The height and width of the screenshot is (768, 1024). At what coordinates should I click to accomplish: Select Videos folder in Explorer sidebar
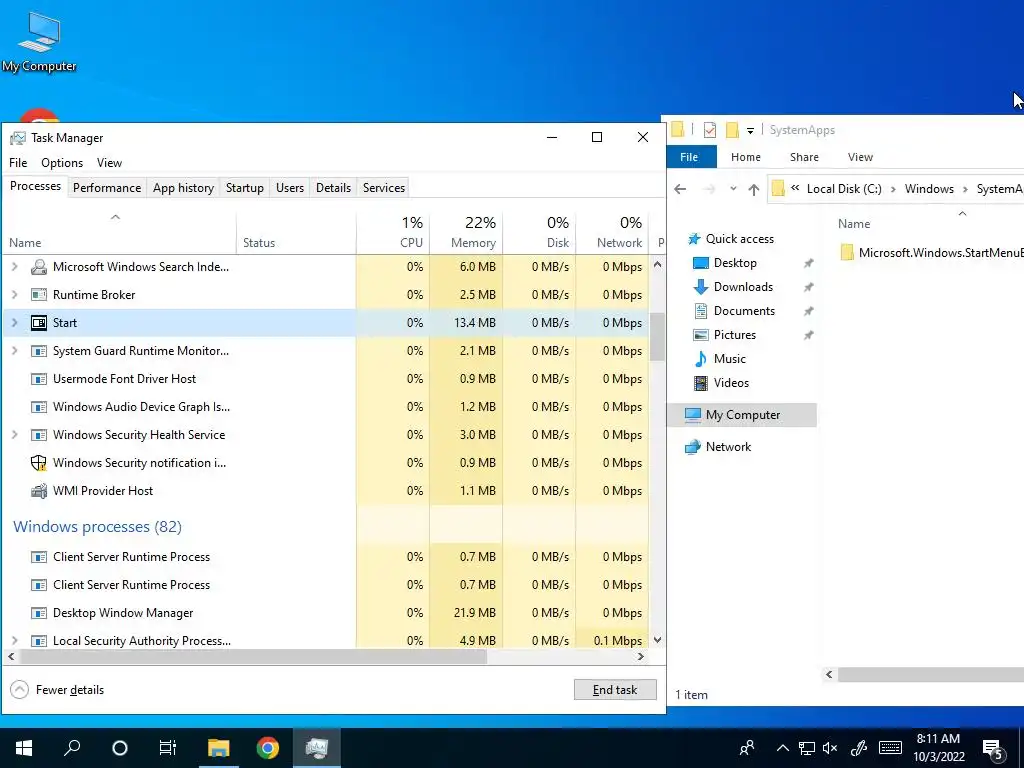click(731, 383)
